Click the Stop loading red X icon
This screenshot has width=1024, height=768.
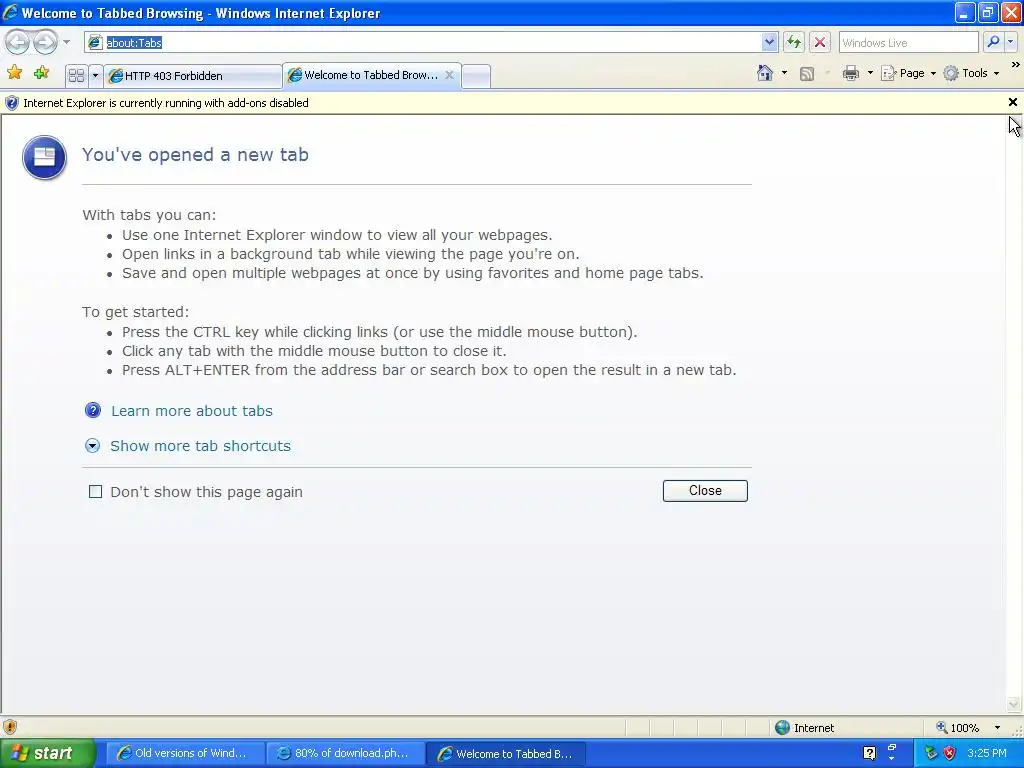coord(820,42)
